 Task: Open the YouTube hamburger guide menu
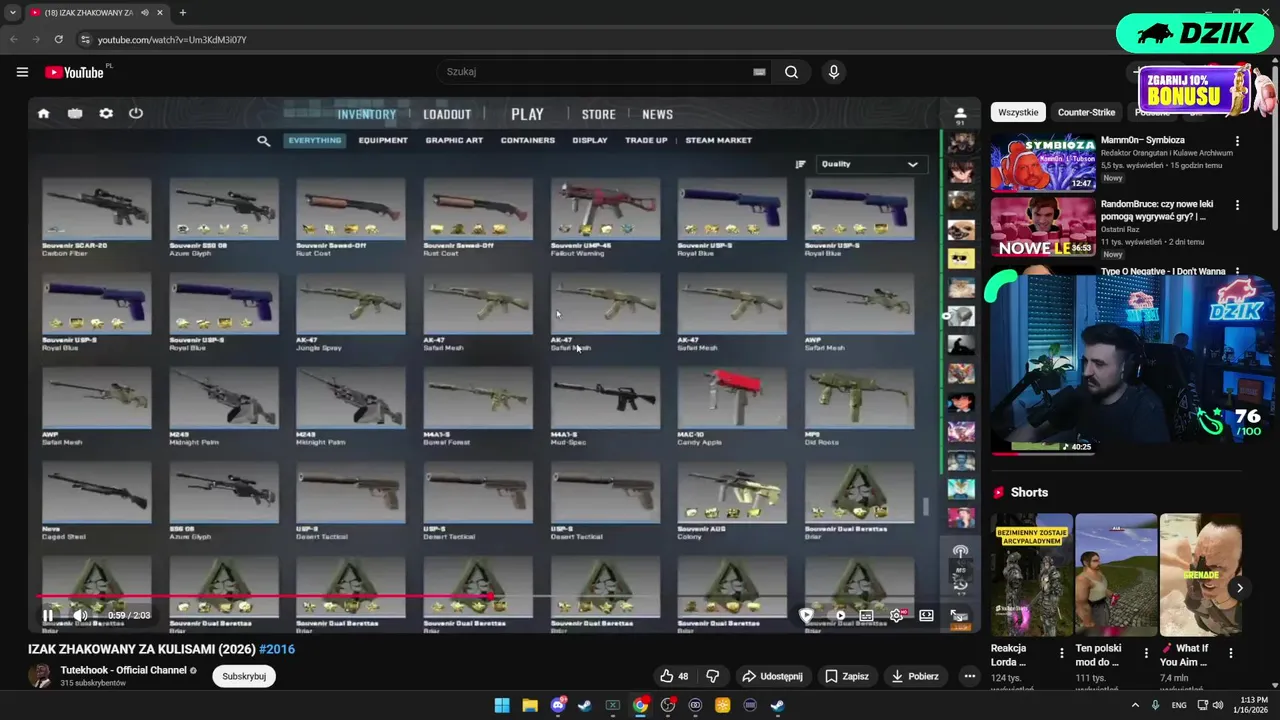point(22,72)
